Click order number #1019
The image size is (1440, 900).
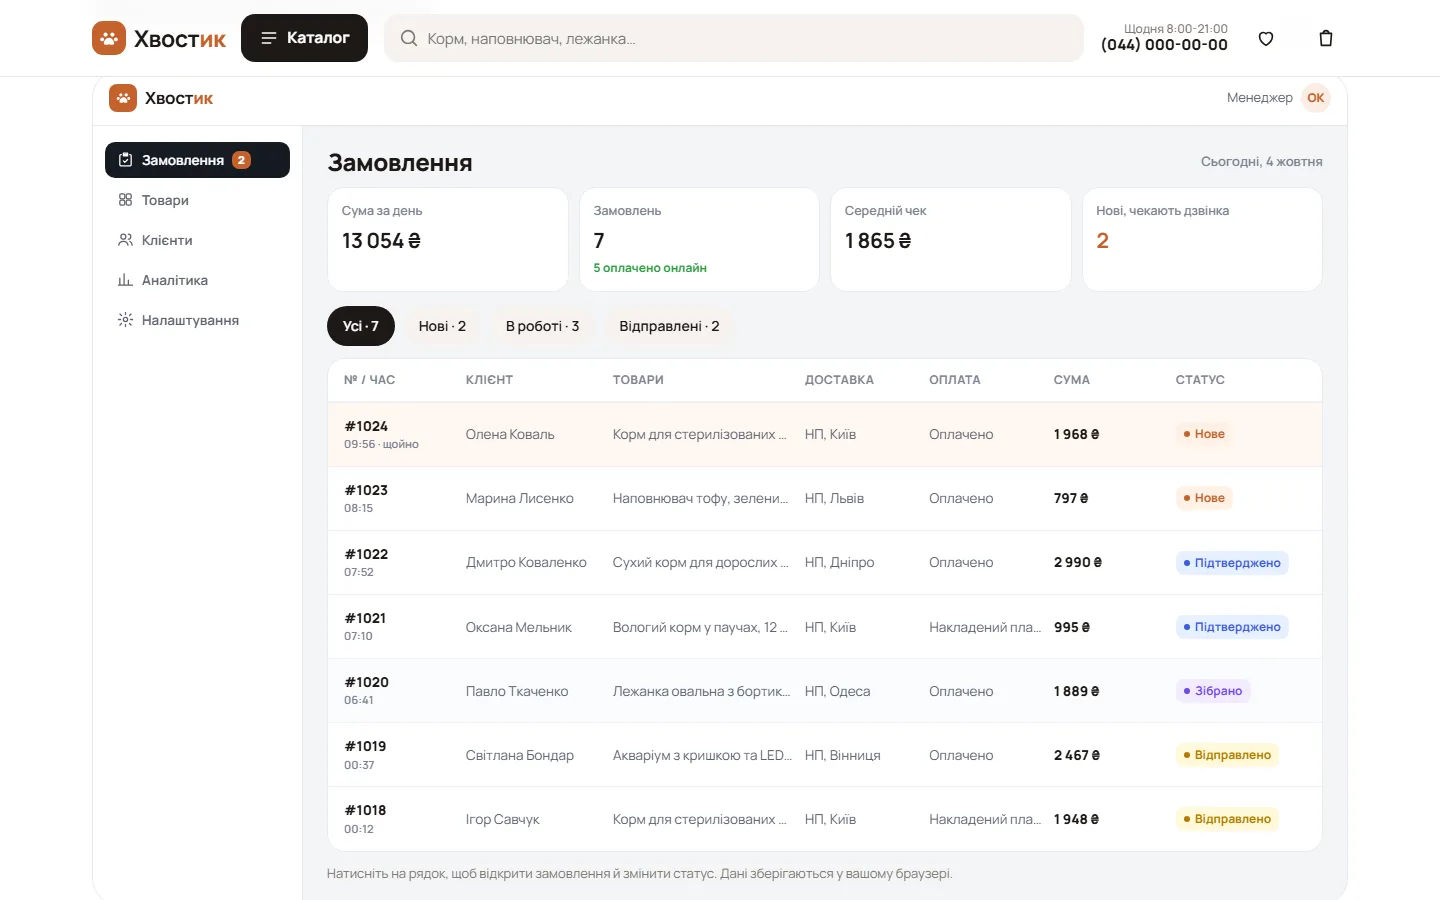[x=365, y=746]
